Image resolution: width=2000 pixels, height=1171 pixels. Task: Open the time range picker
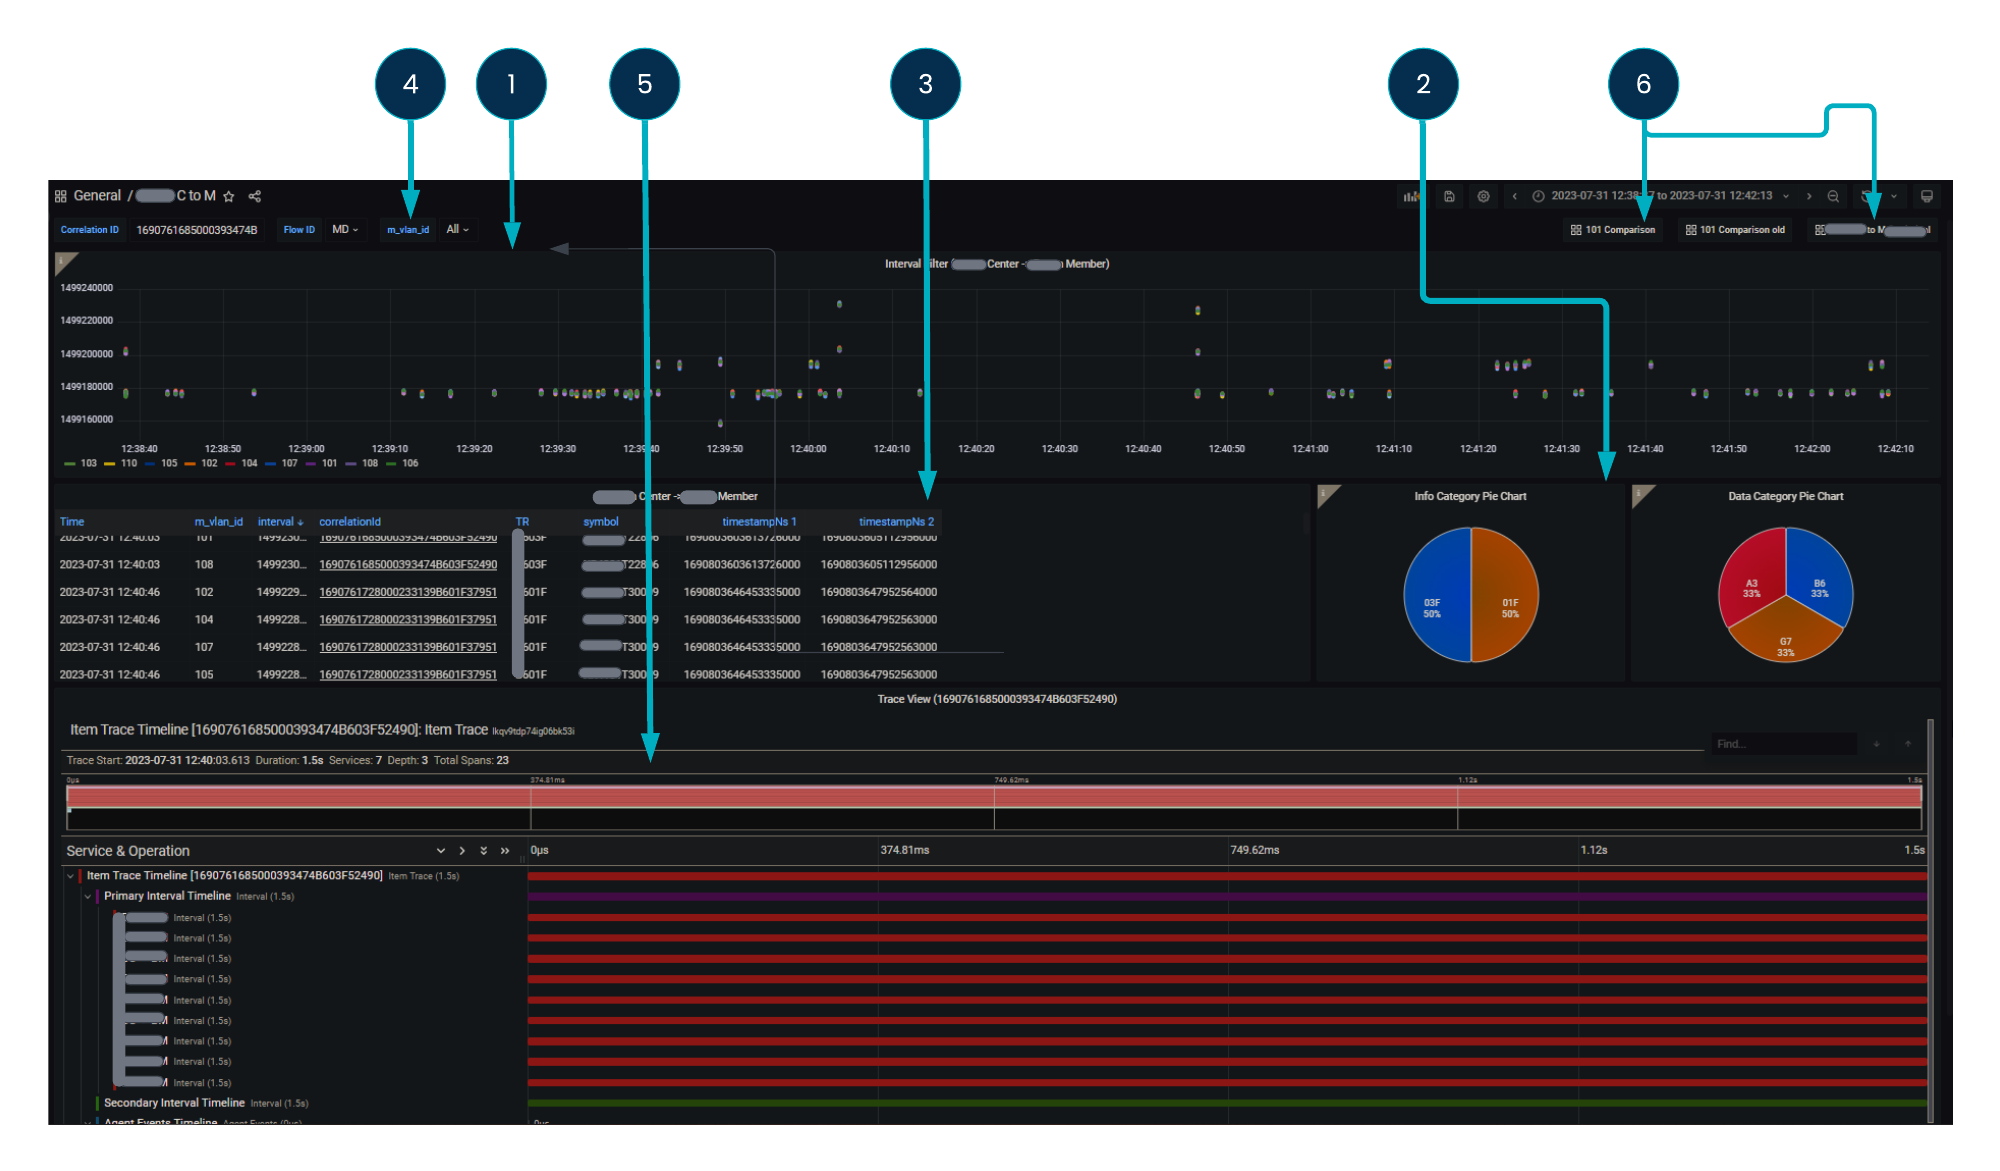1661,196
